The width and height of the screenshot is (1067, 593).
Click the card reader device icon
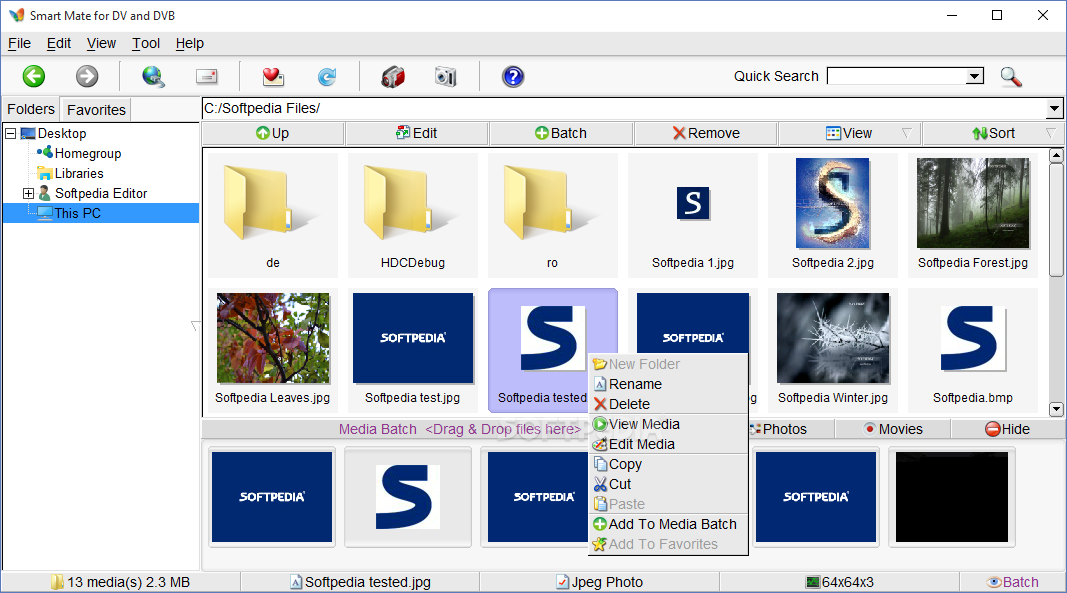coord(206,76)
